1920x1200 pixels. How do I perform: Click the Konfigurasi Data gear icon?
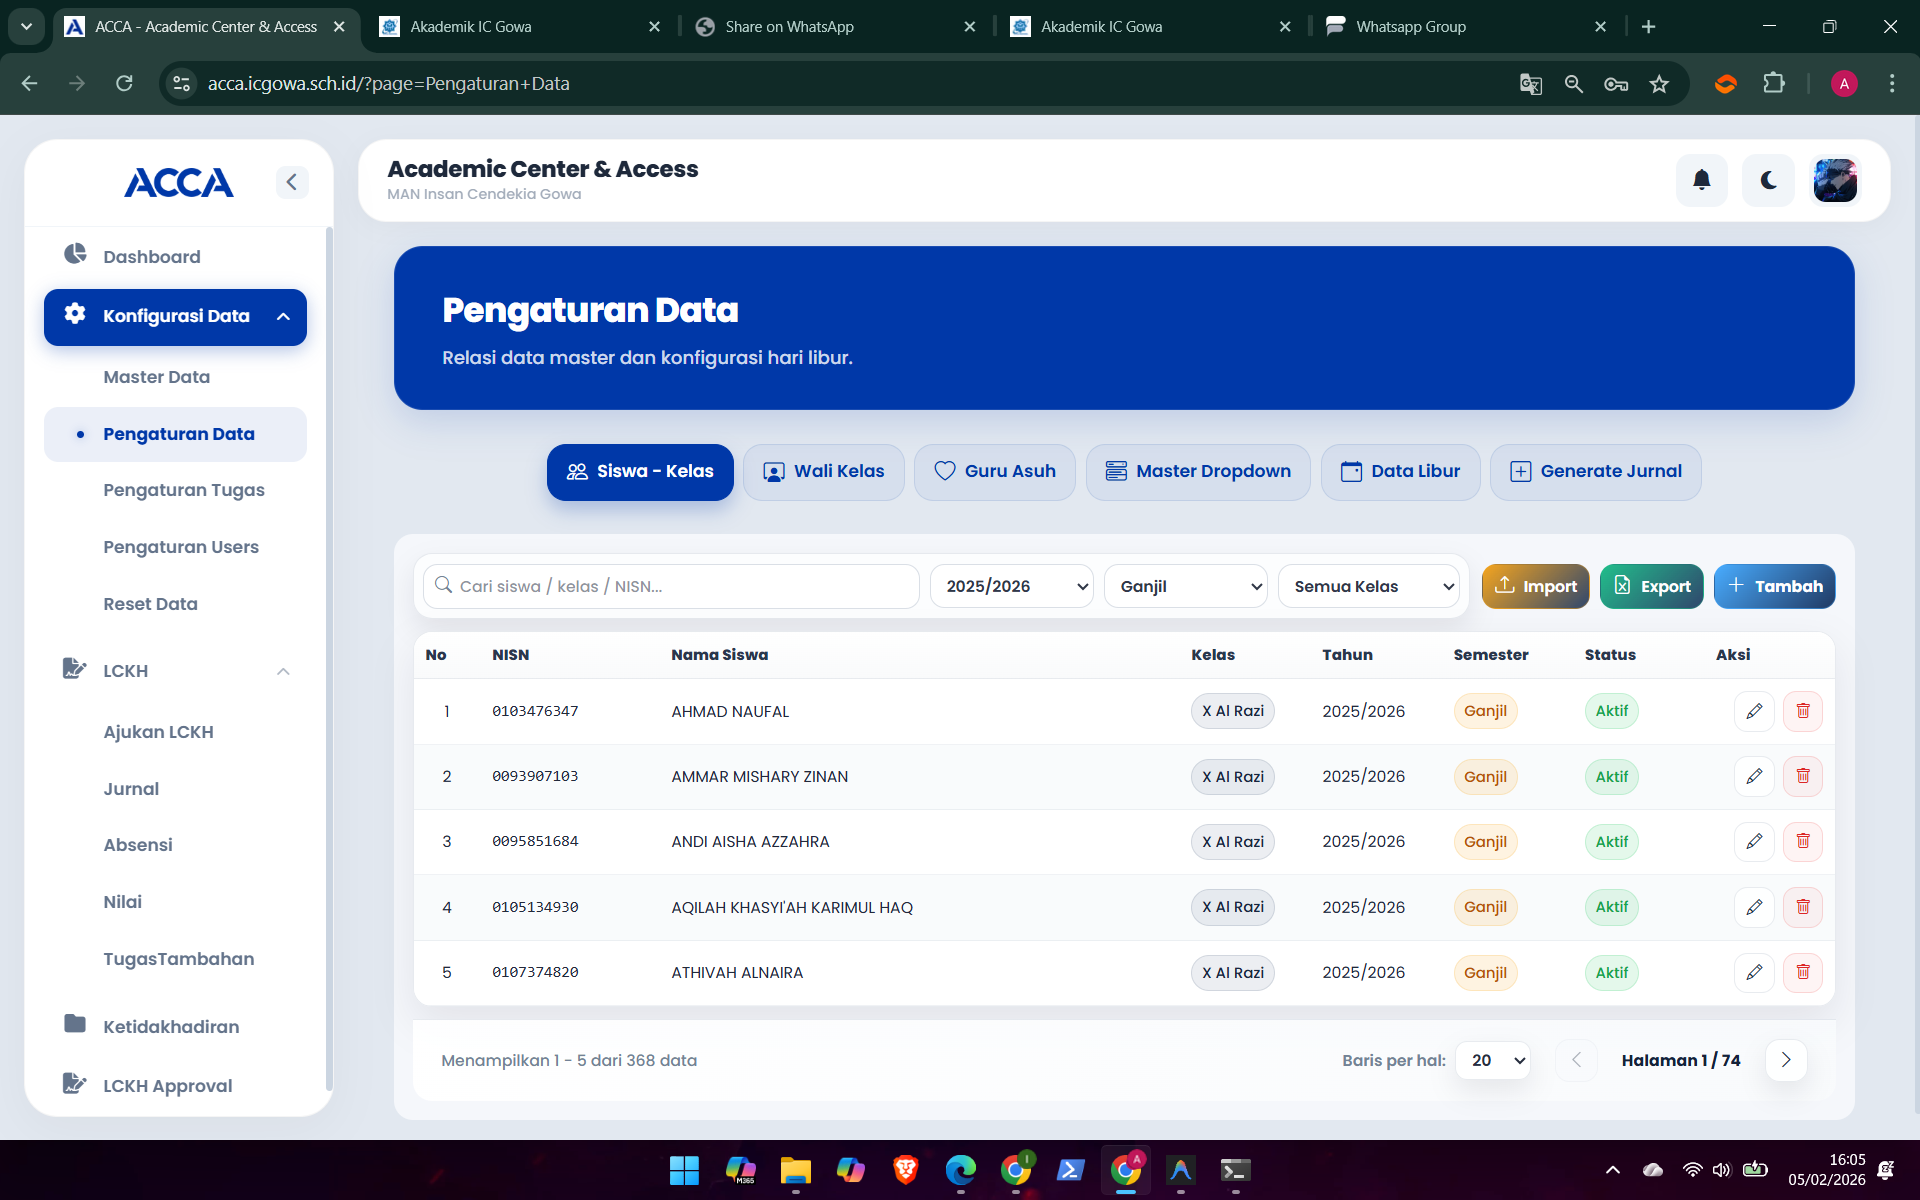74,315
